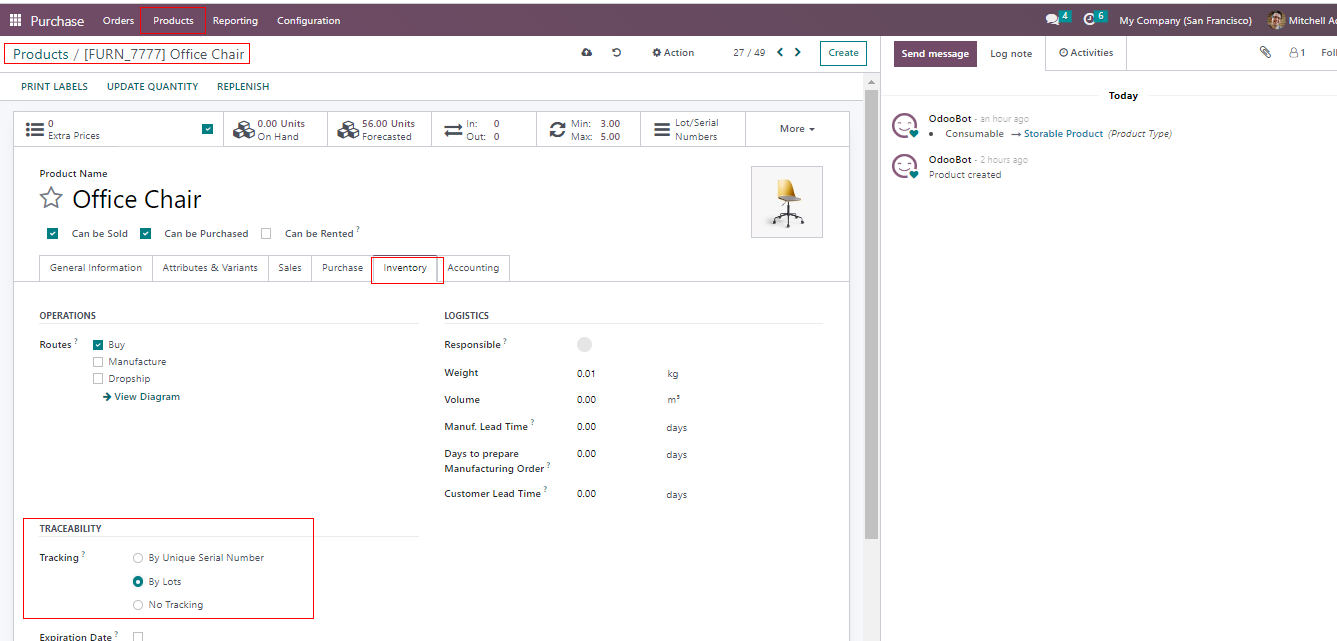The width and height of the screenshot is (1337, 641).
Task: Toggle the Can be Rented checkbox
Action: click(x=266, y=234)
